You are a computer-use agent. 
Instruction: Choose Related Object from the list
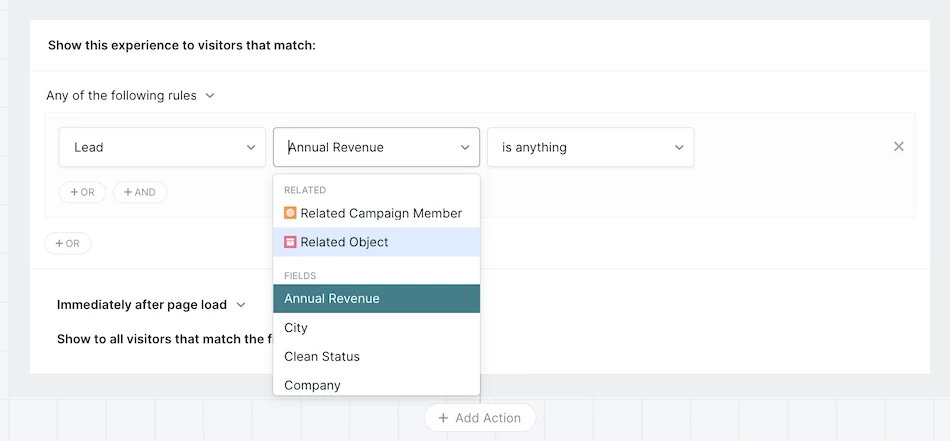(x=376, y=242)
